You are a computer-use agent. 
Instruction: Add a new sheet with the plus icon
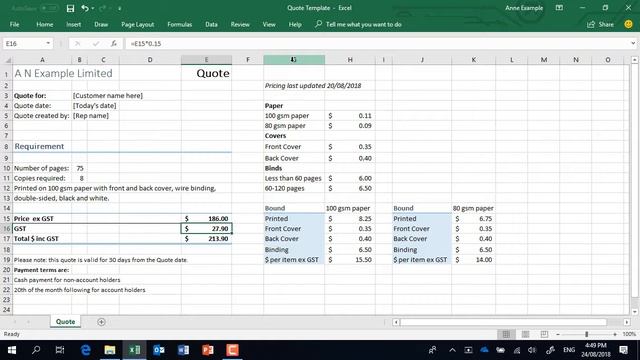click(101, 322)
